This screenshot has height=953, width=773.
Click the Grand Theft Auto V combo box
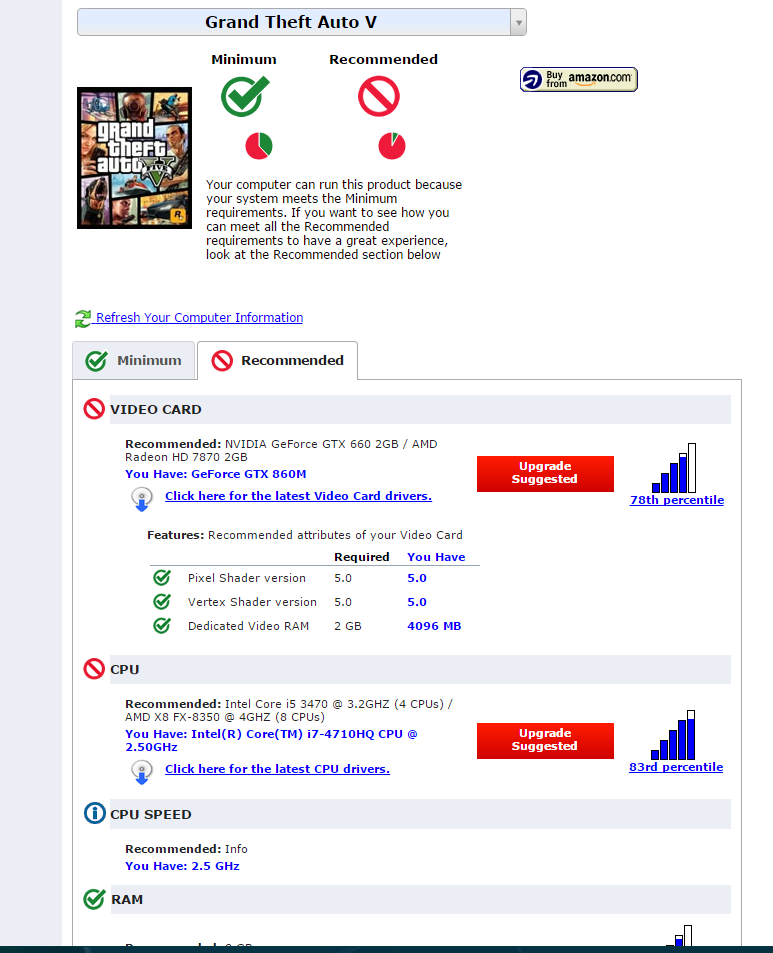tap(301, 22)
